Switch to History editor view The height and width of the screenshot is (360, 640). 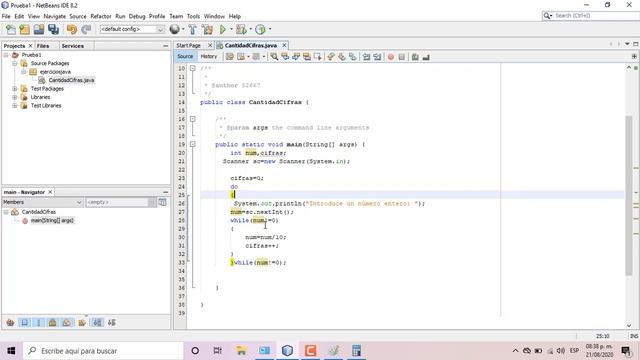click(209, 56)
